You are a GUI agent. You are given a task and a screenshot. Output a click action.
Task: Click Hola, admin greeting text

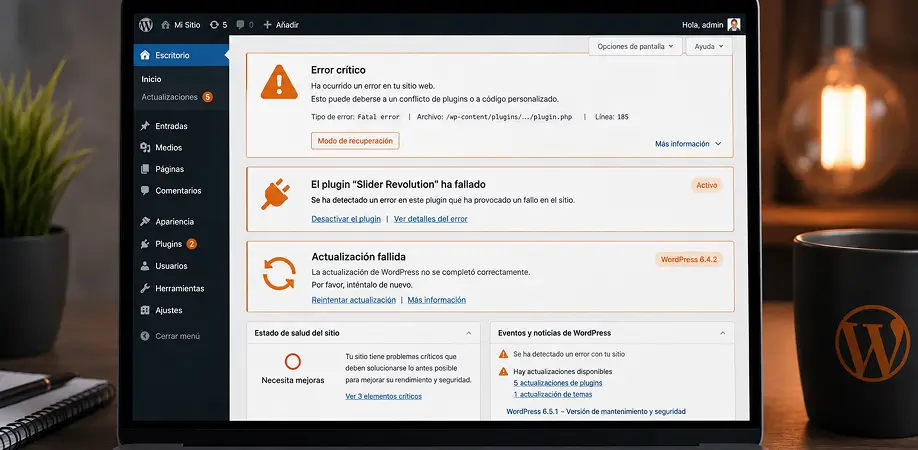tap(703, 25)
